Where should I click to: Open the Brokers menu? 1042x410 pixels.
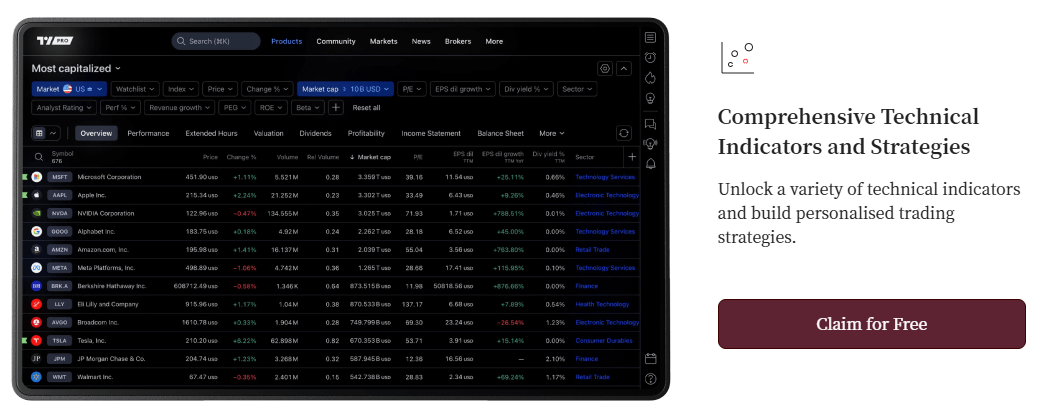tap(458, 41)
